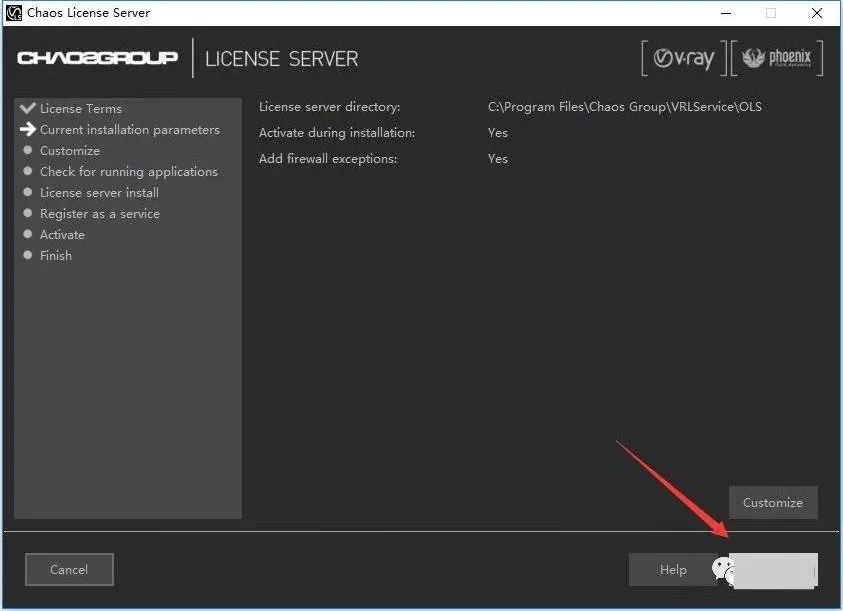Select the Activate step
The image size is (843, 611).
click(62, 235)
